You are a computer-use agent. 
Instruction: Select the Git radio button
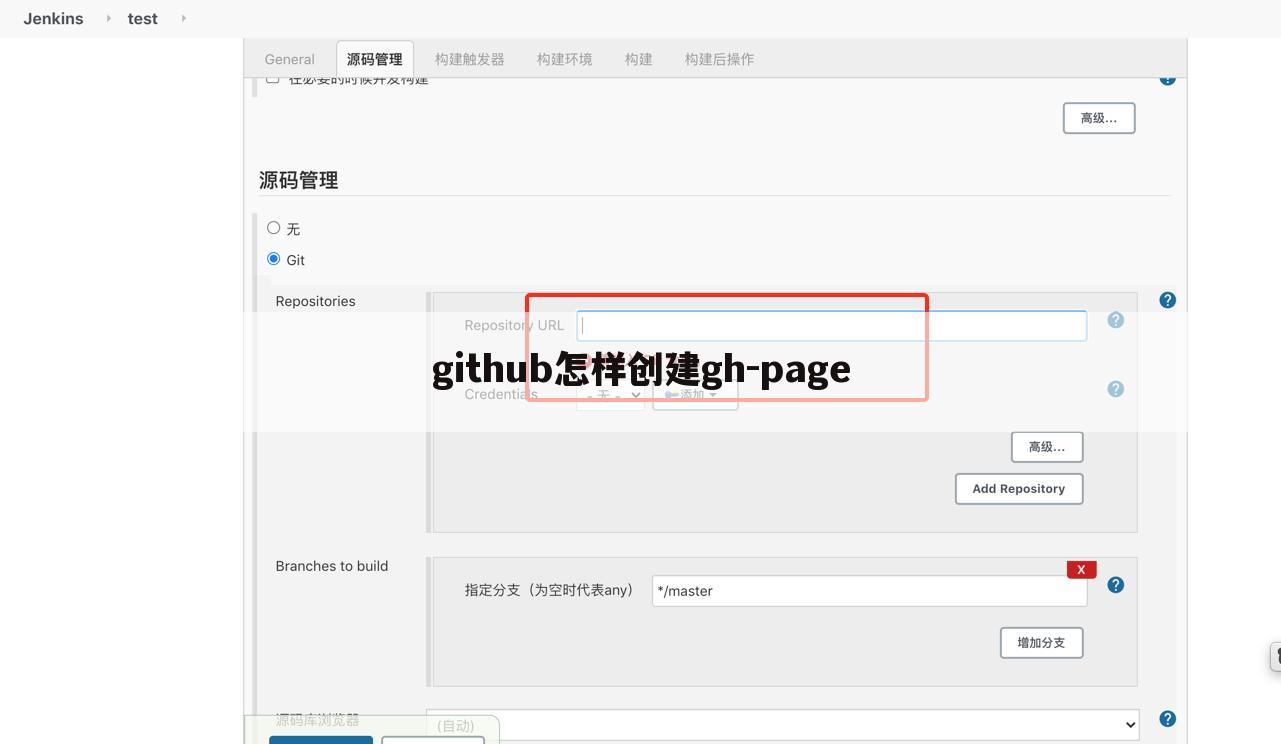pos(273,258)
